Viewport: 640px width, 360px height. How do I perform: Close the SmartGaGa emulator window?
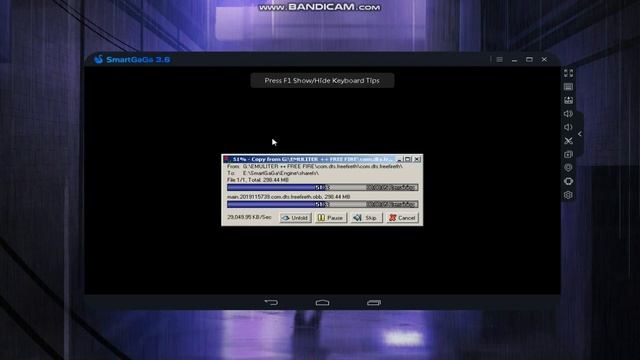click(544, 60)
